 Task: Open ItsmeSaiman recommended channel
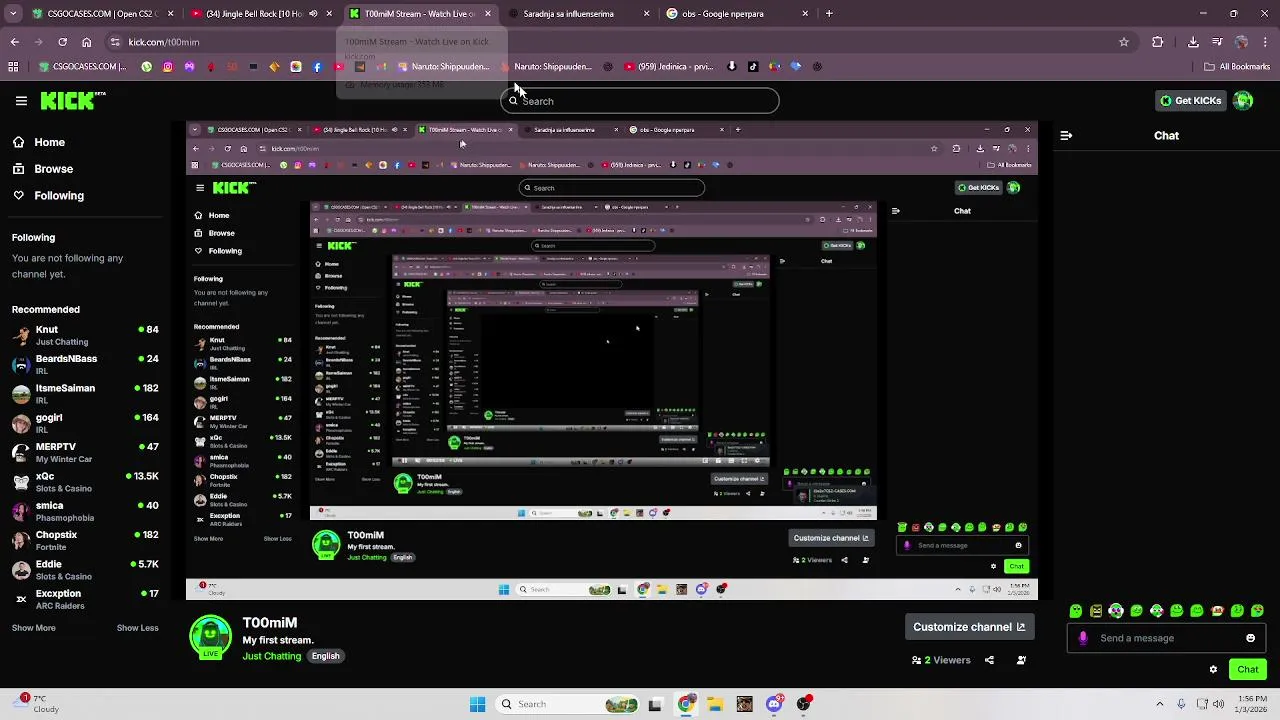(85, 394)
